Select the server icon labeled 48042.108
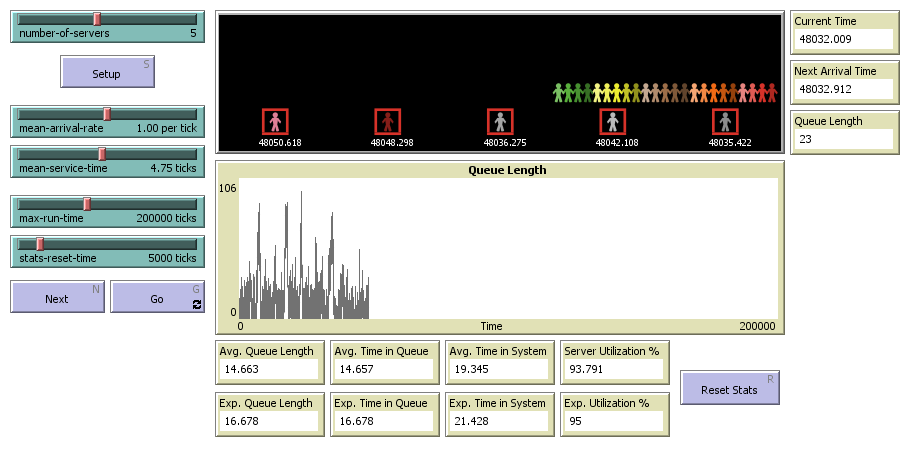Viewport: 917px width, 454px height. pos(612,121)
